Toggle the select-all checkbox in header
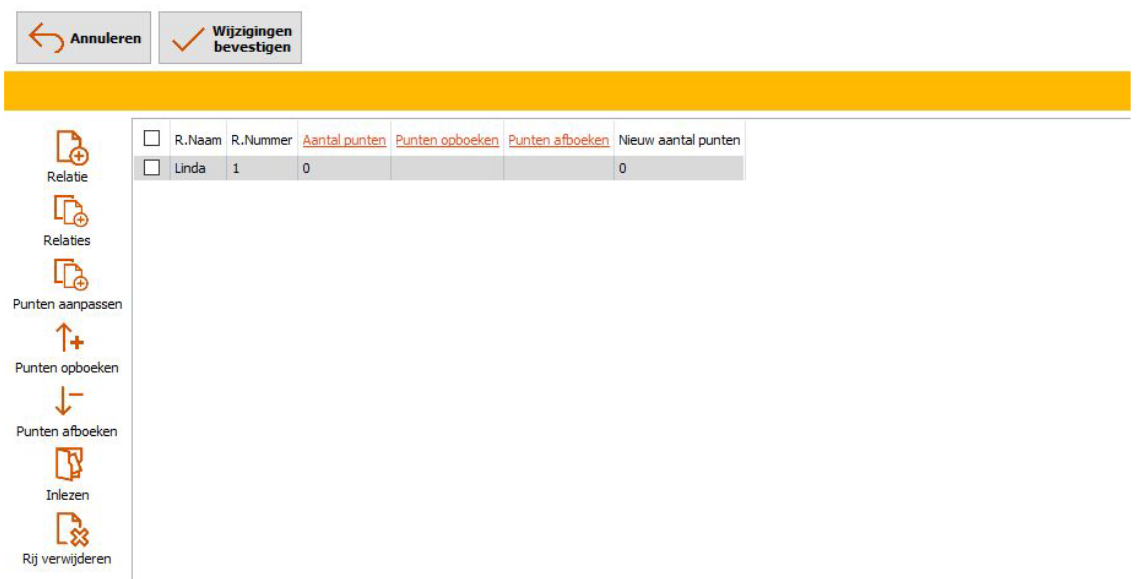 [x=152, y=140]
